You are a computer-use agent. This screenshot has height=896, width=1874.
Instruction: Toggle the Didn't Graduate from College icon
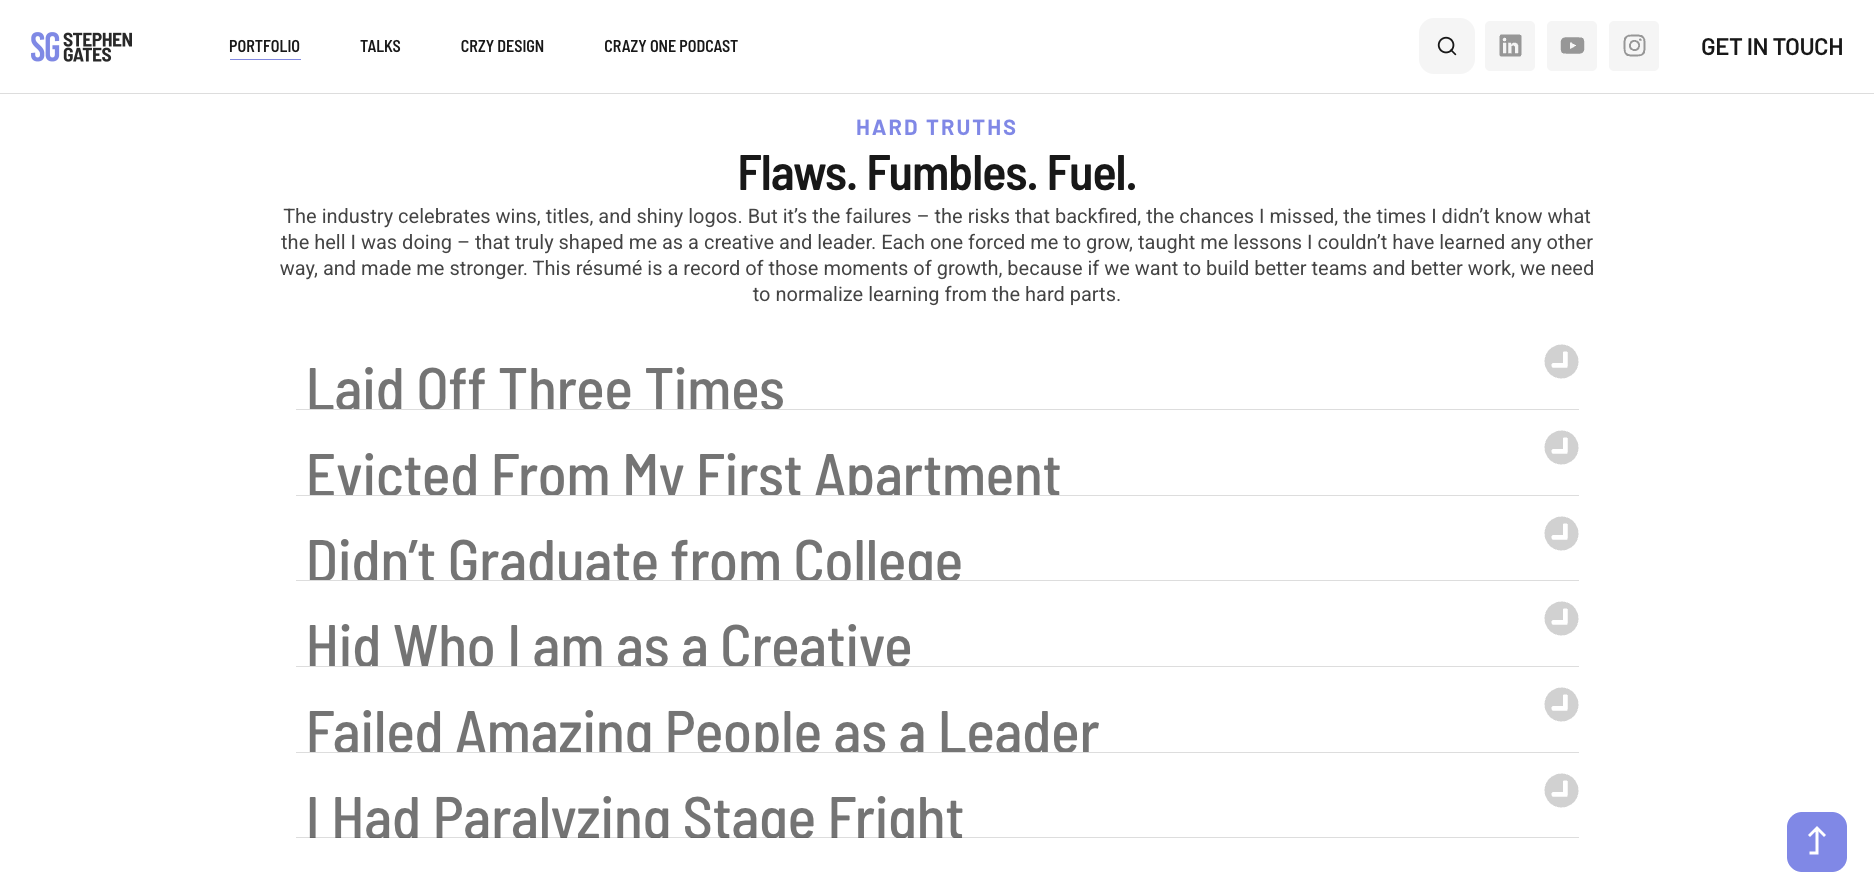pyautogui.click(x=1560, y=534)
